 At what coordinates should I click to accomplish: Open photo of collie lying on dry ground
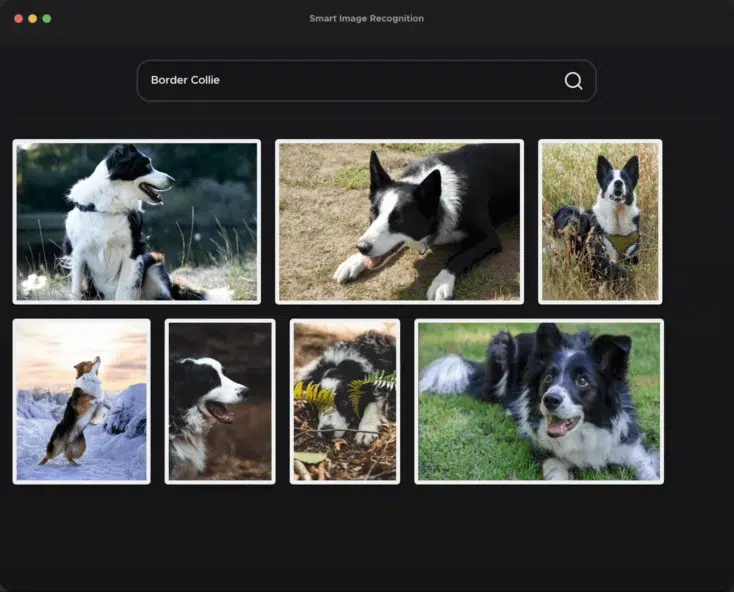[x=399, y=222]
